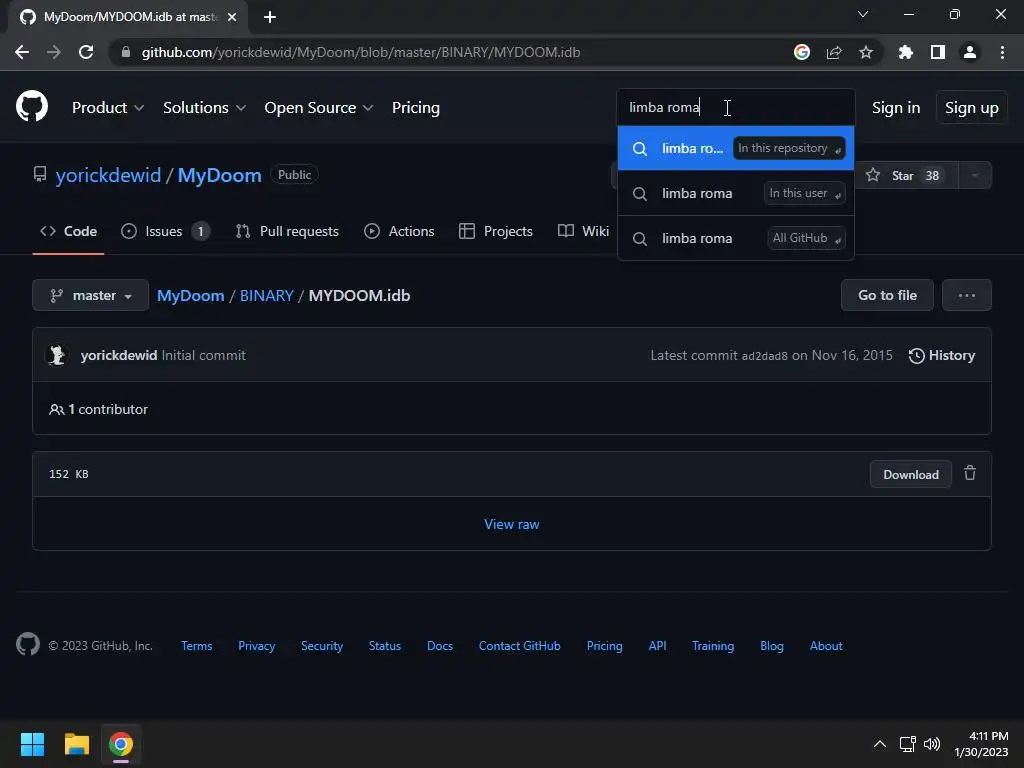Switch to the Code tab
The image size is (1024, 768).
[69, 231]
